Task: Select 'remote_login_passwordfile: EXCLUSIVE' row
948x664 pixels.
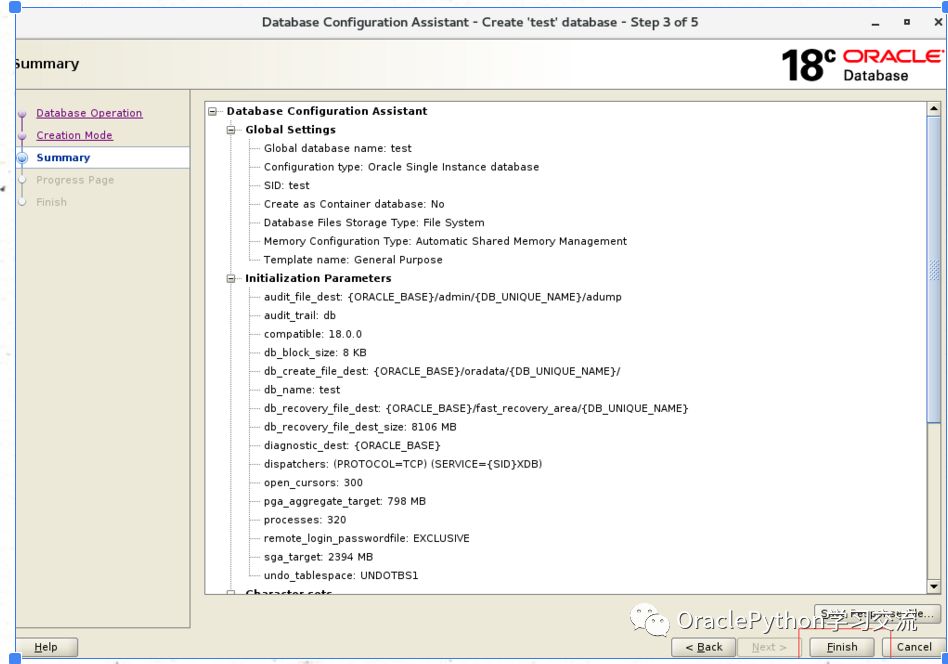Action: click(x=366, y=539)
